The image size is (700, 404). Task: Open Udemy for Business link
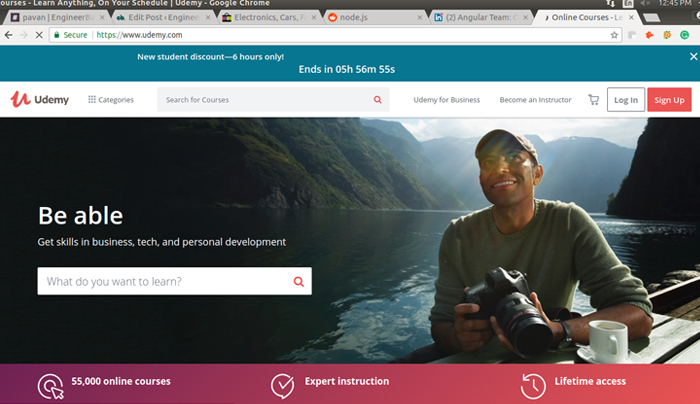(446, 100)
